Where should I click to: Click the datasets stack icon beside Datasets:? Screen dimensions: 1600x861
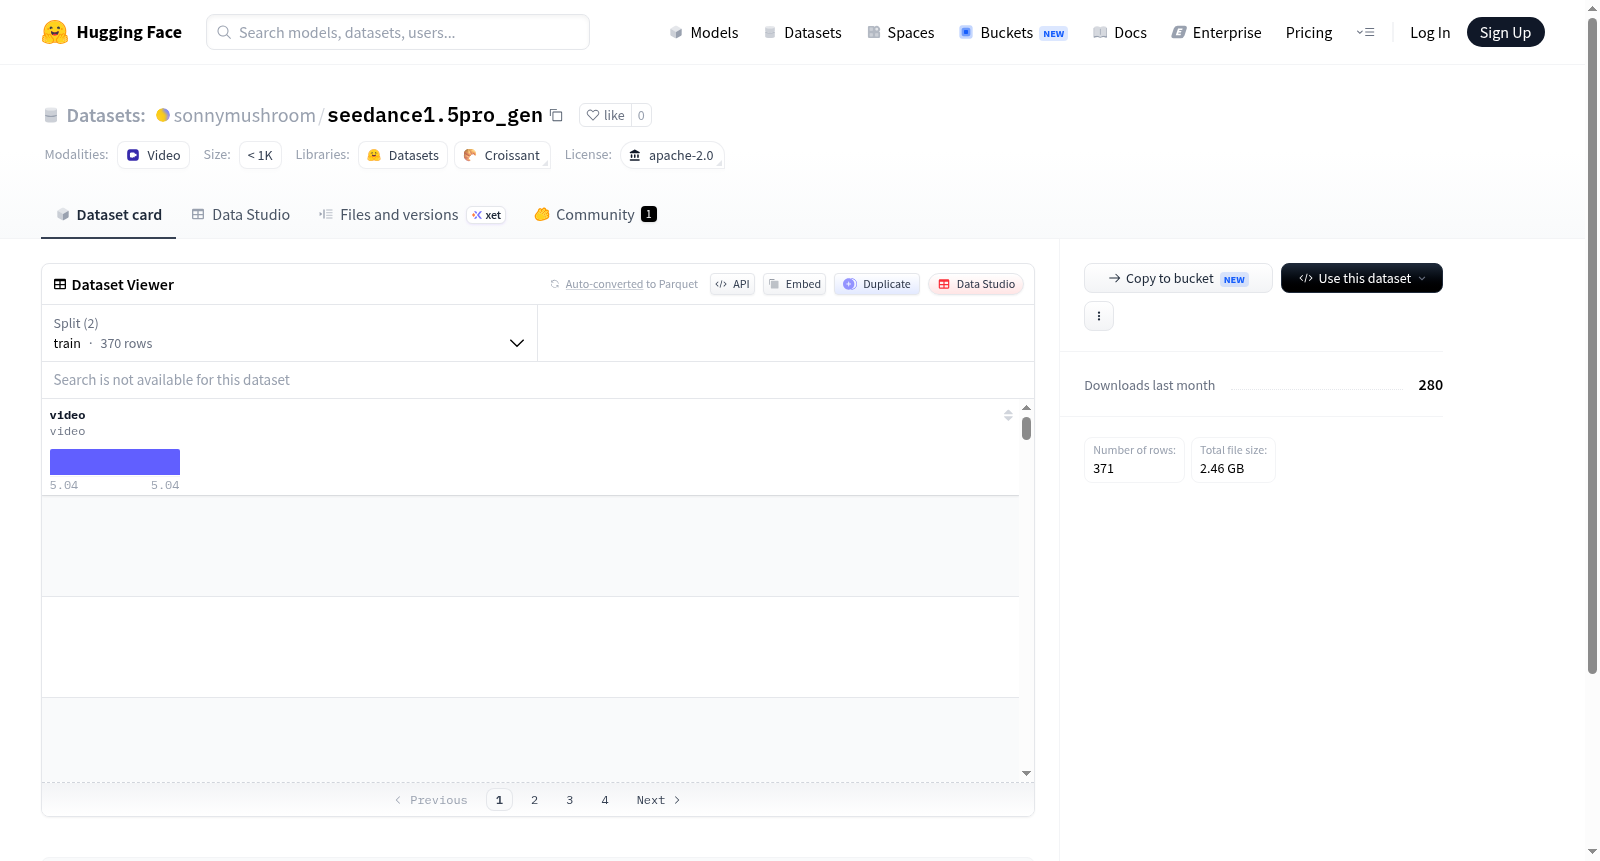point(51,115)
